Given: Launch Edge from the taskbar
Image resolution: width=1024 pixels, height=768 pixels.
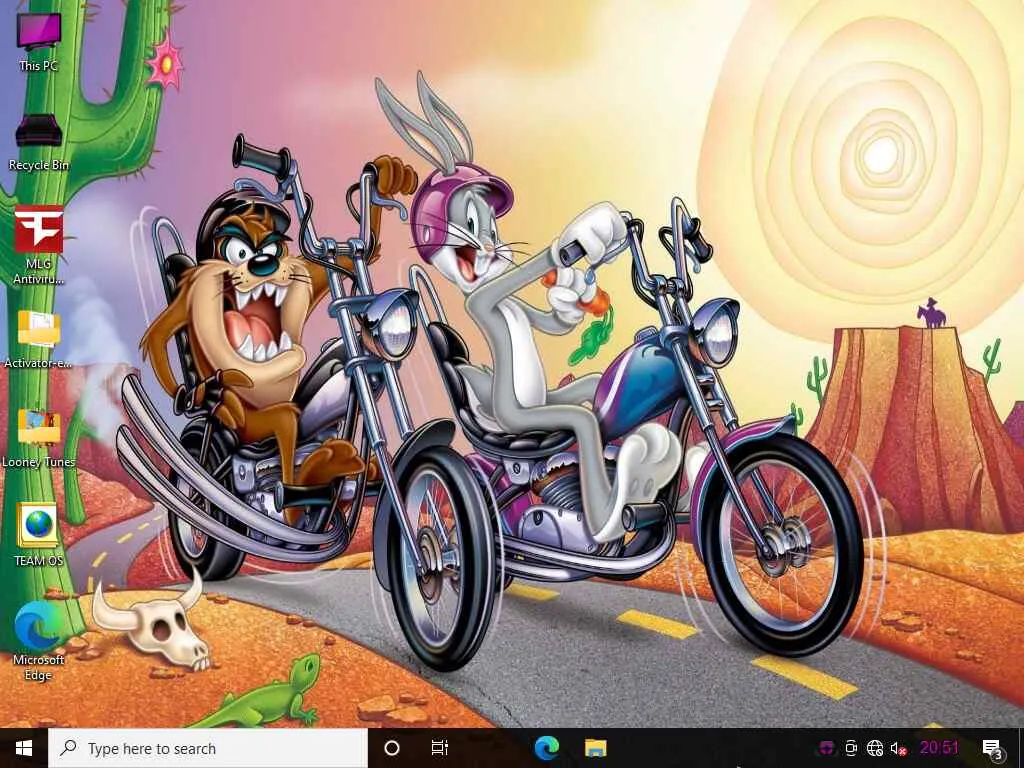Looking at the screenshot, I should 547,748.
